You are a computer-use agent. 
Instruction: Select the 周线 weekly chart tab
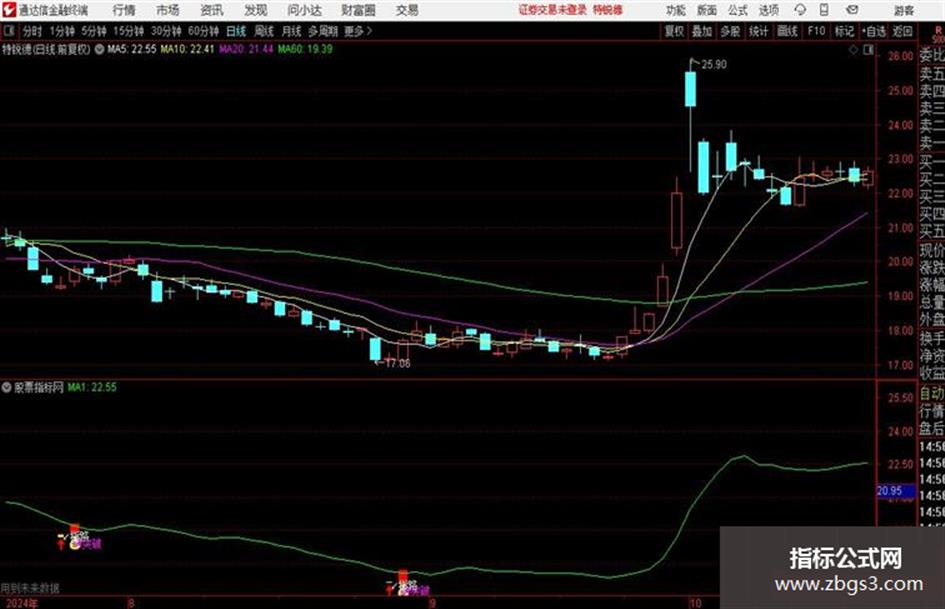(264, 31)
